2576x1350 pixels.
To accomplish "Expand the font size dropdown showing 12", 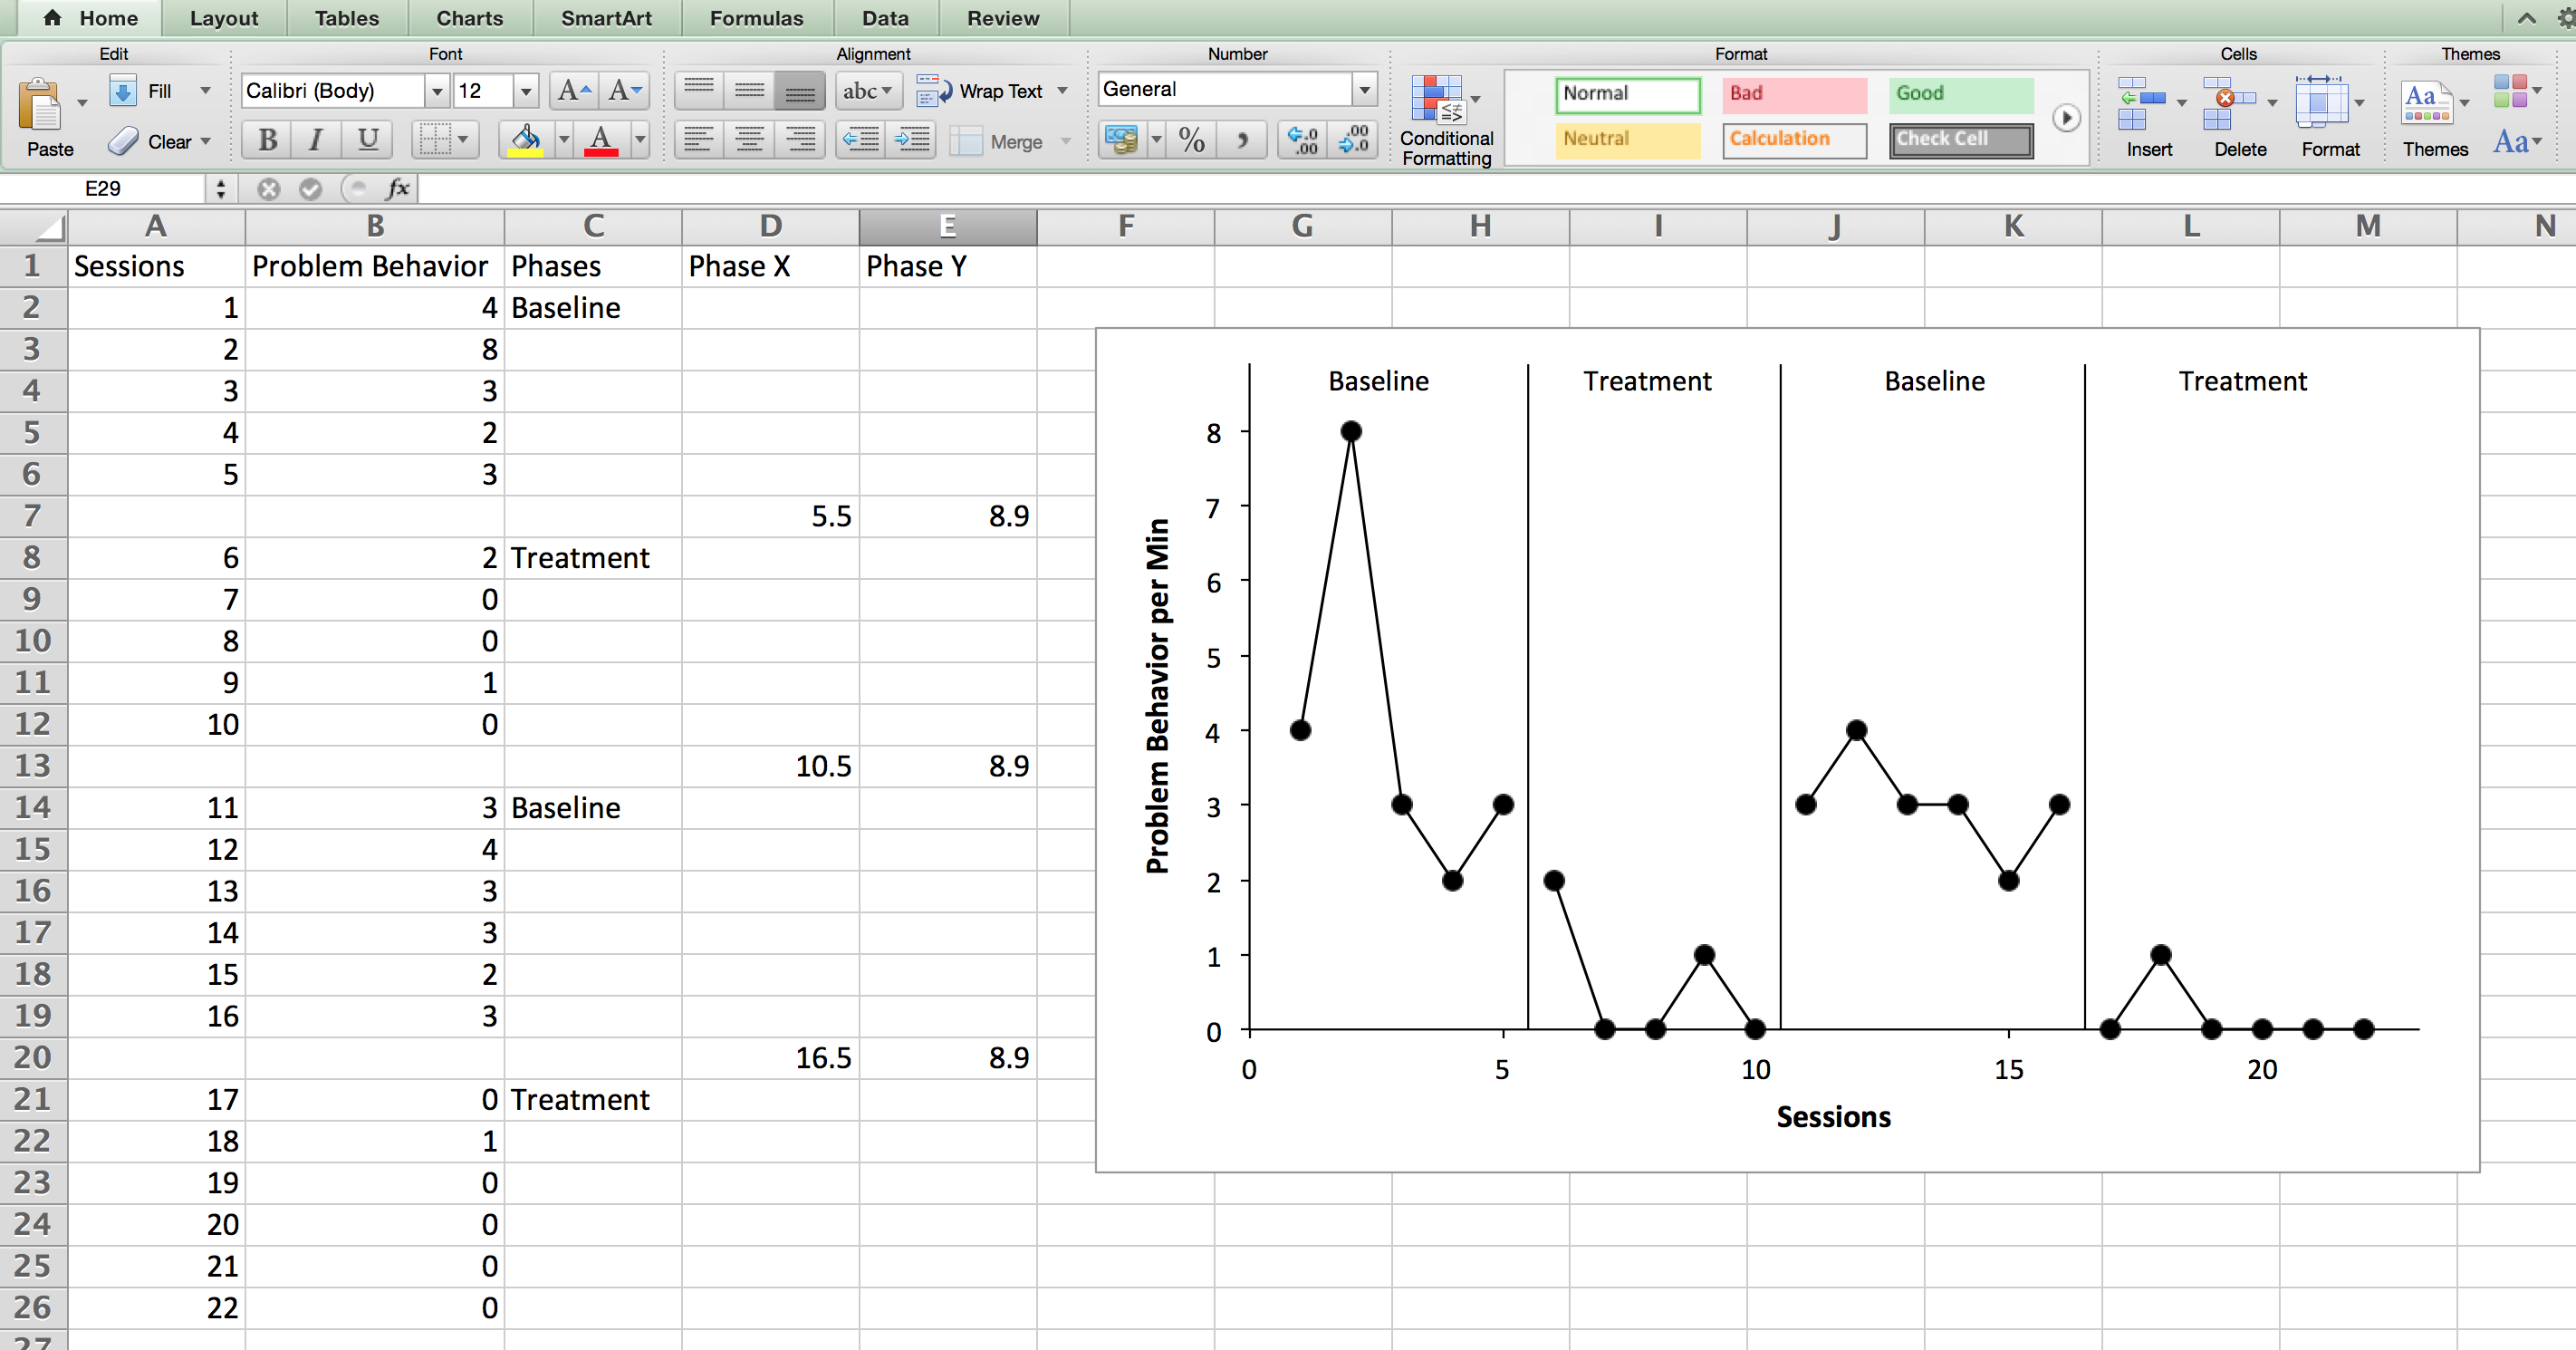I will point(526,91).
